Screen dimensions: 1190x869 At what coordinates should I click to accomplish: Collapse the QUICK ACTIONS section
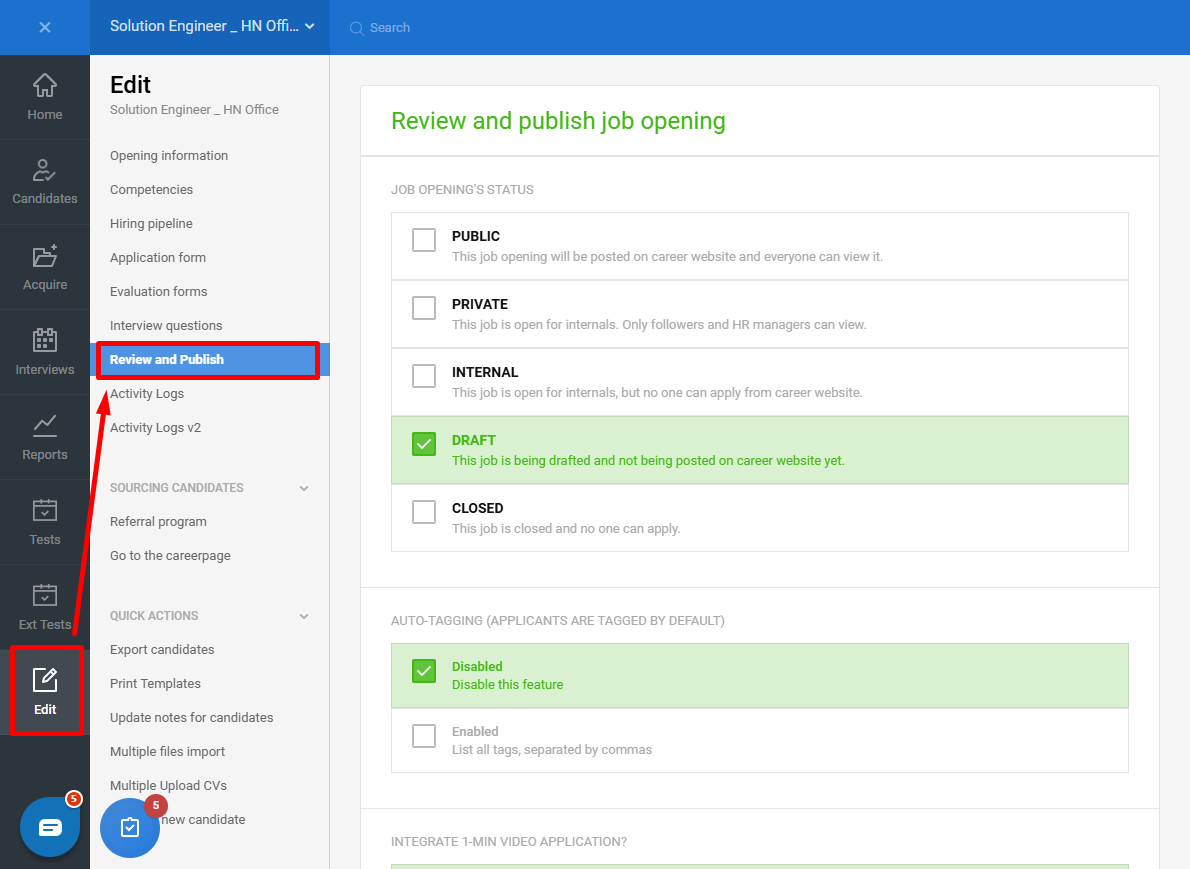coord(304,616)
